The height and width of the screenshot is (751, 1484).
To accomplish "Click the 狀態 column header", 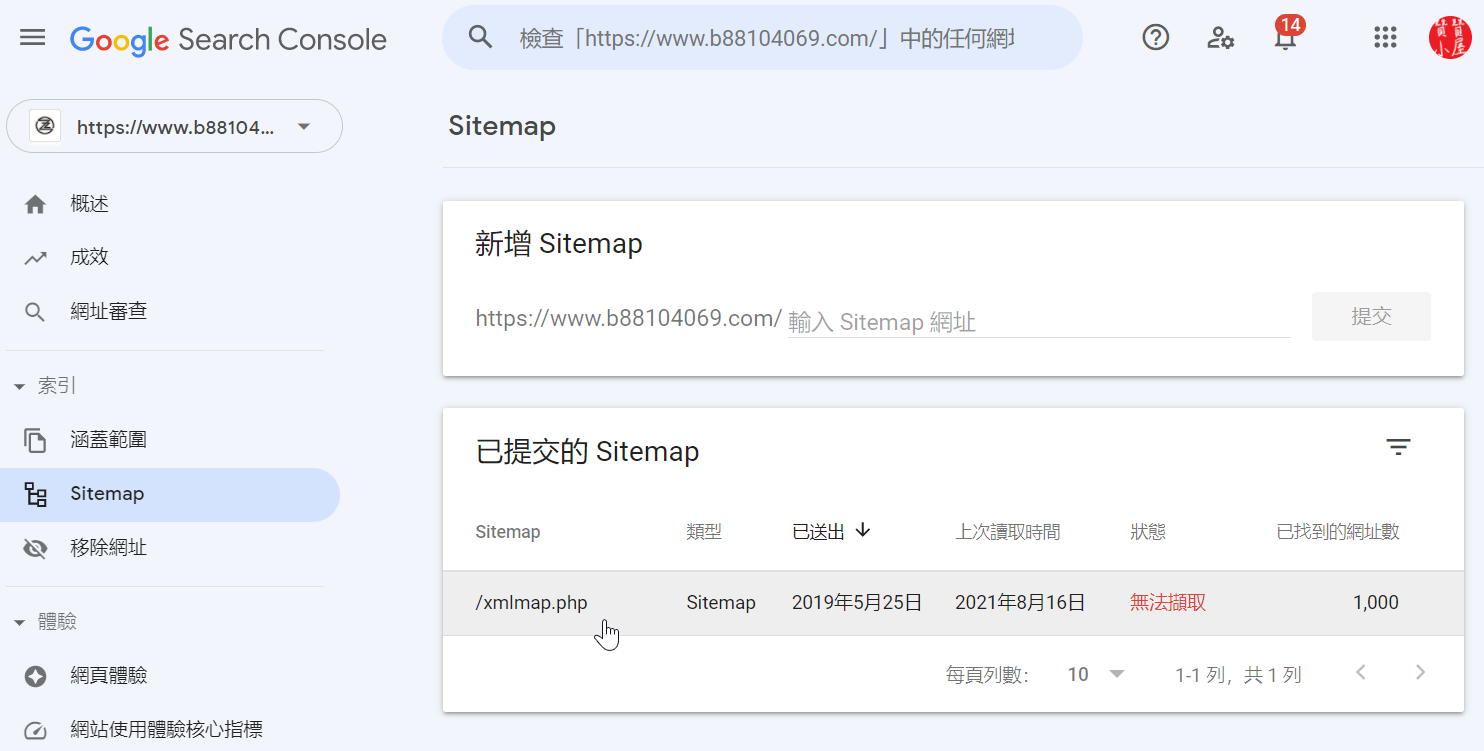I will click(x=1148, y=532).
